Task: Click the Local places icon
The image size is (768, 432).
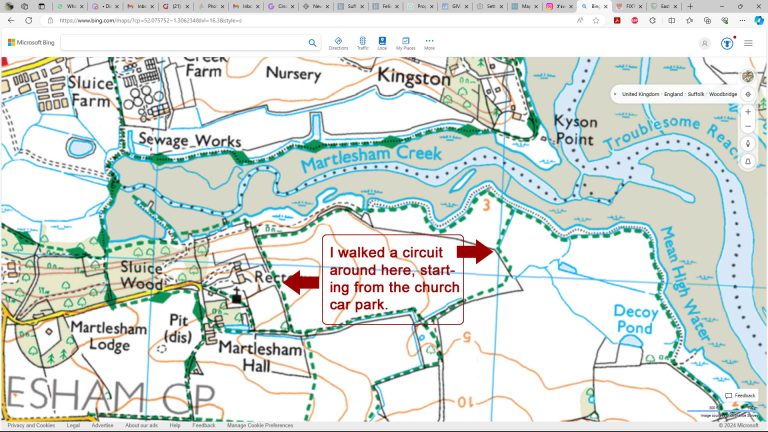Action: tap(382, 43)
